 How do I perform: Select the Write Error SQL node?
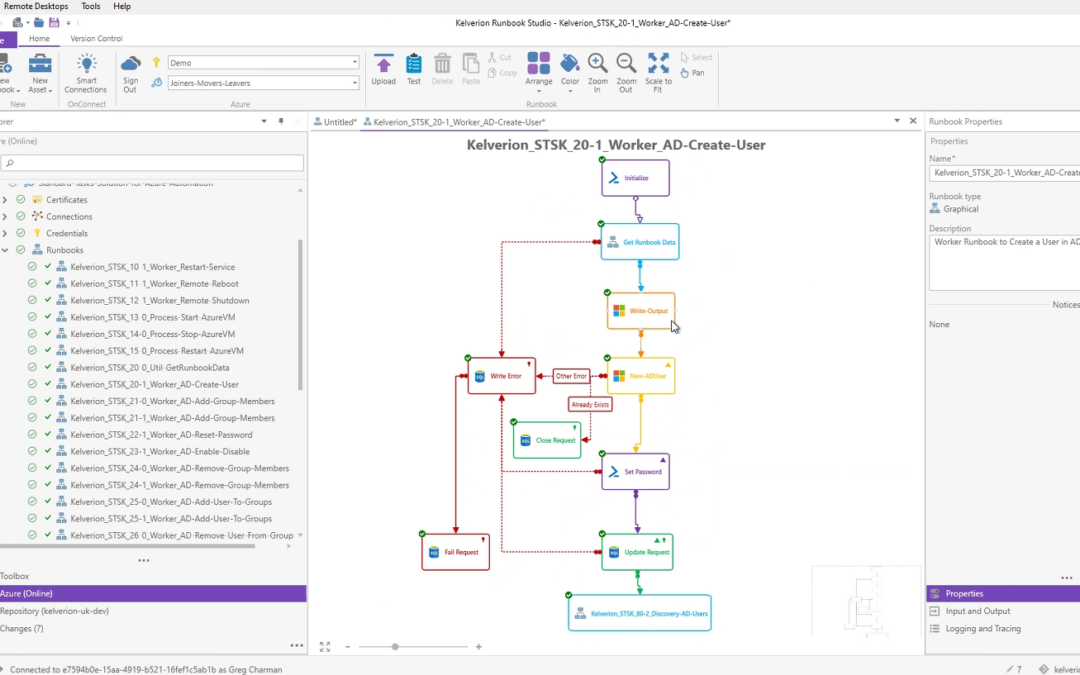[x=501, y=376]
